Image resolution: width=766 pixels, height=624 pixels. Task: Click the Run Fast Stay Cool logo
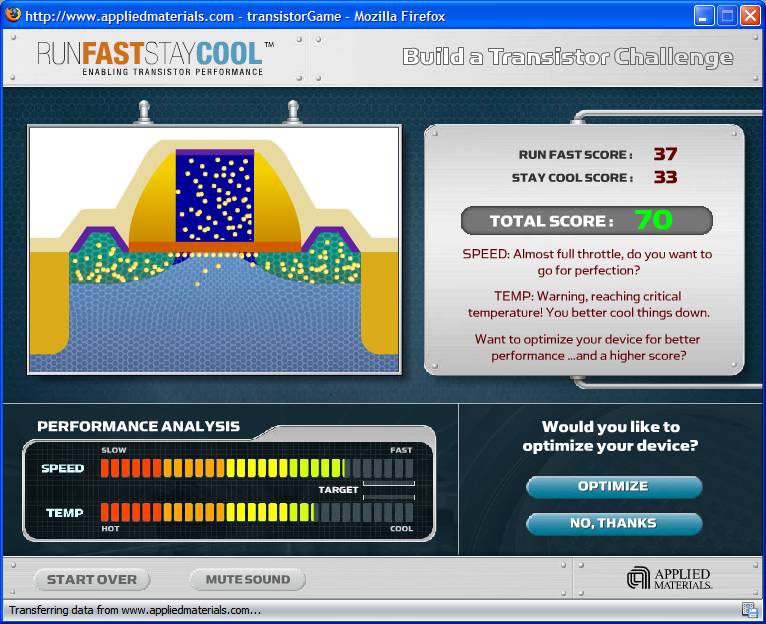pos(155,58)
